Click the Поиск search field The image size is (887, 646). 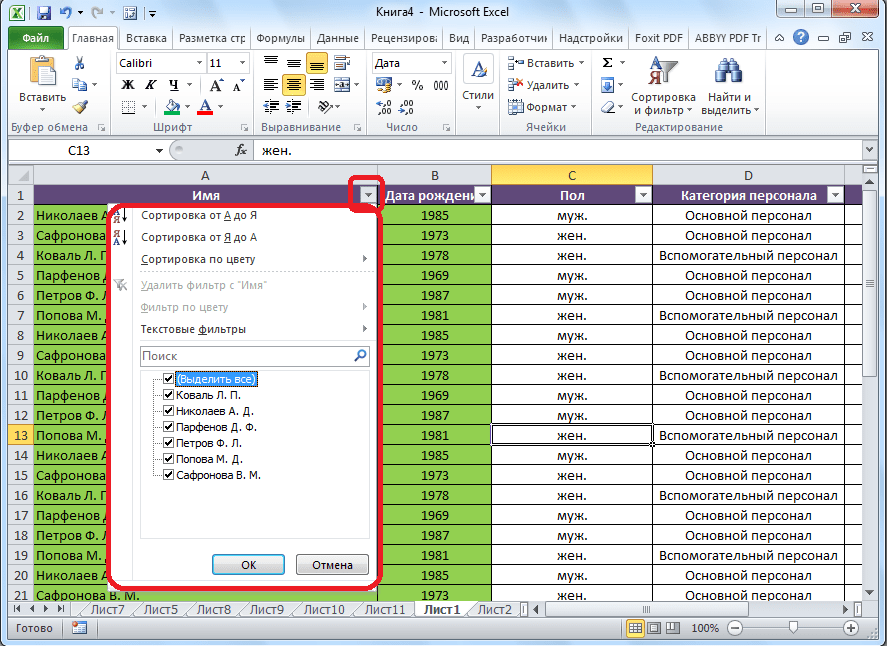tap(245, 355)
